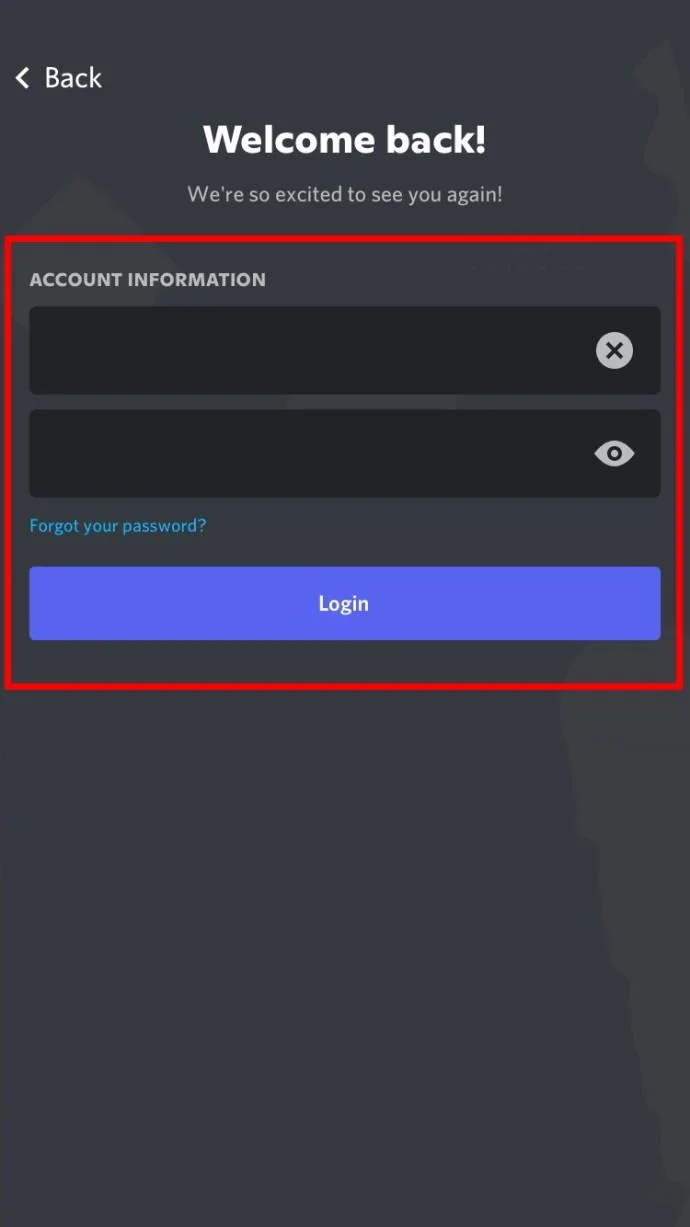Go back via the 'Back' text label
This screenshot has height=1227, width=690.
(x=73, y=78)
